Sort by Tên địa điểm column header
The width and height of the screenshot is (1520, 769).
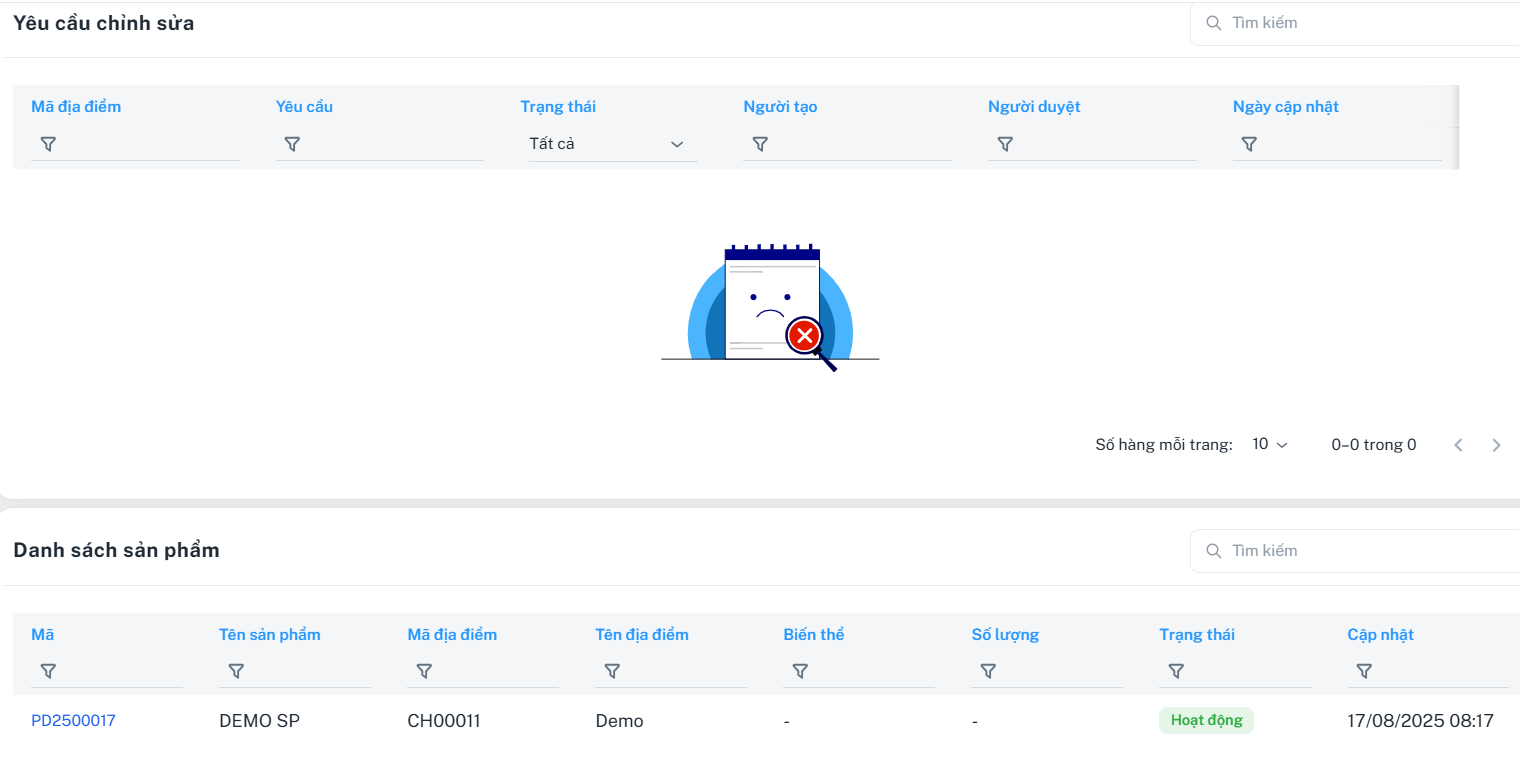[x=641, y=634]
